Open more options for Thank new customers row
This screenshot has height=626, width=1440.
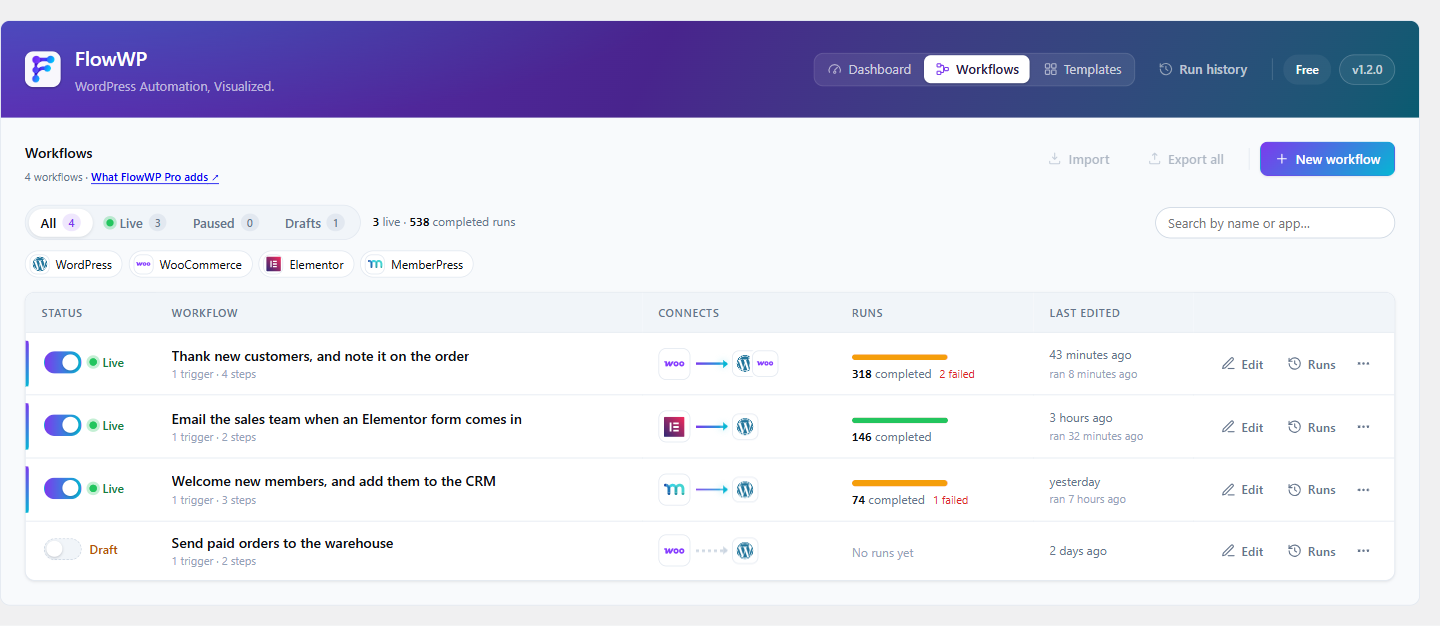coord(1363,364)
